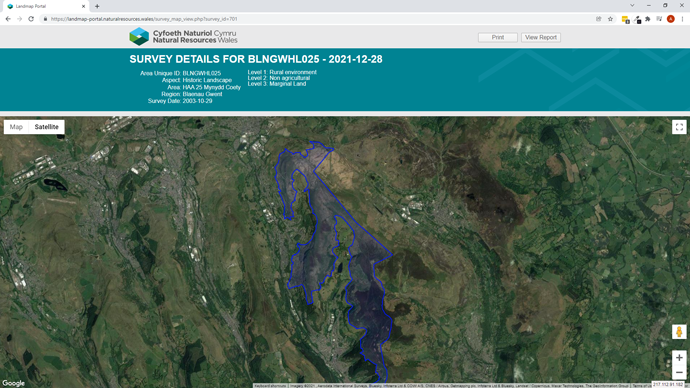
Task: Open a new browser tab
Action: coord(97,6)
